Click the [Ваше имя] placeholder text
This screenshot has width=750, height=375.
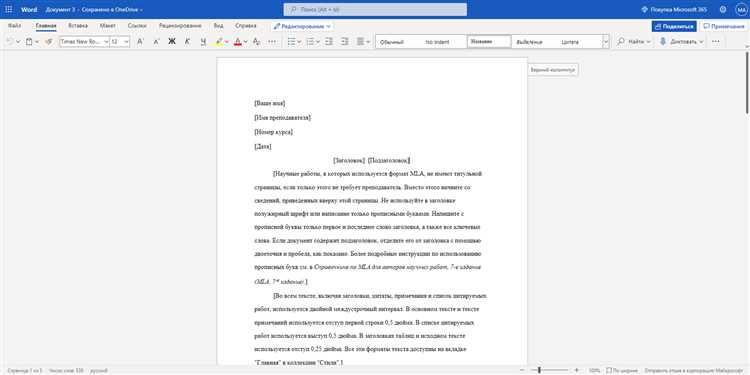point(270,103)
